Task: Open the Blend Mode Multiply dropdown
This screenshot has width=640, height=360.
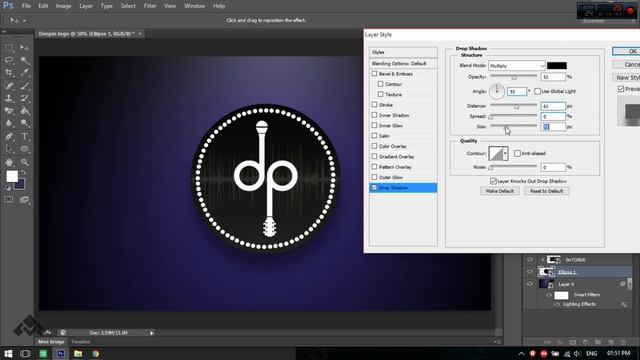Action: pos(517,66)
